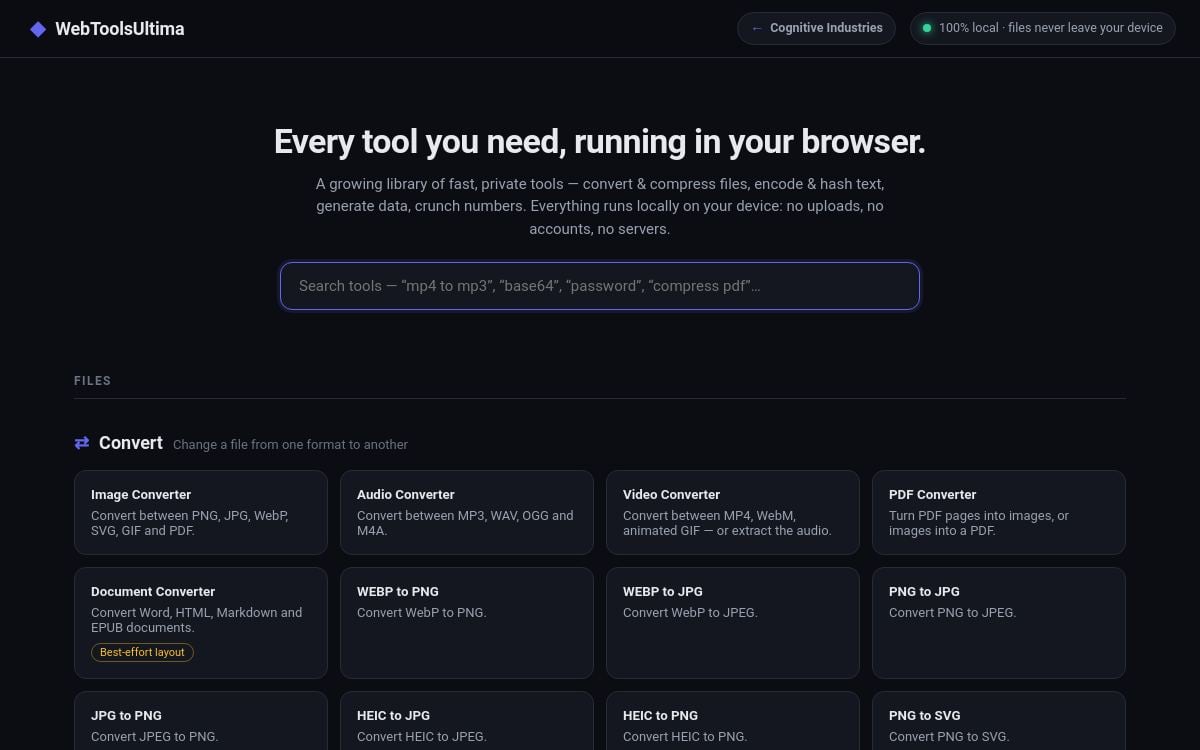Focus the Search tools input field
The height and width of the screenshot is (750, 1200).
click(x=600, y=286)
